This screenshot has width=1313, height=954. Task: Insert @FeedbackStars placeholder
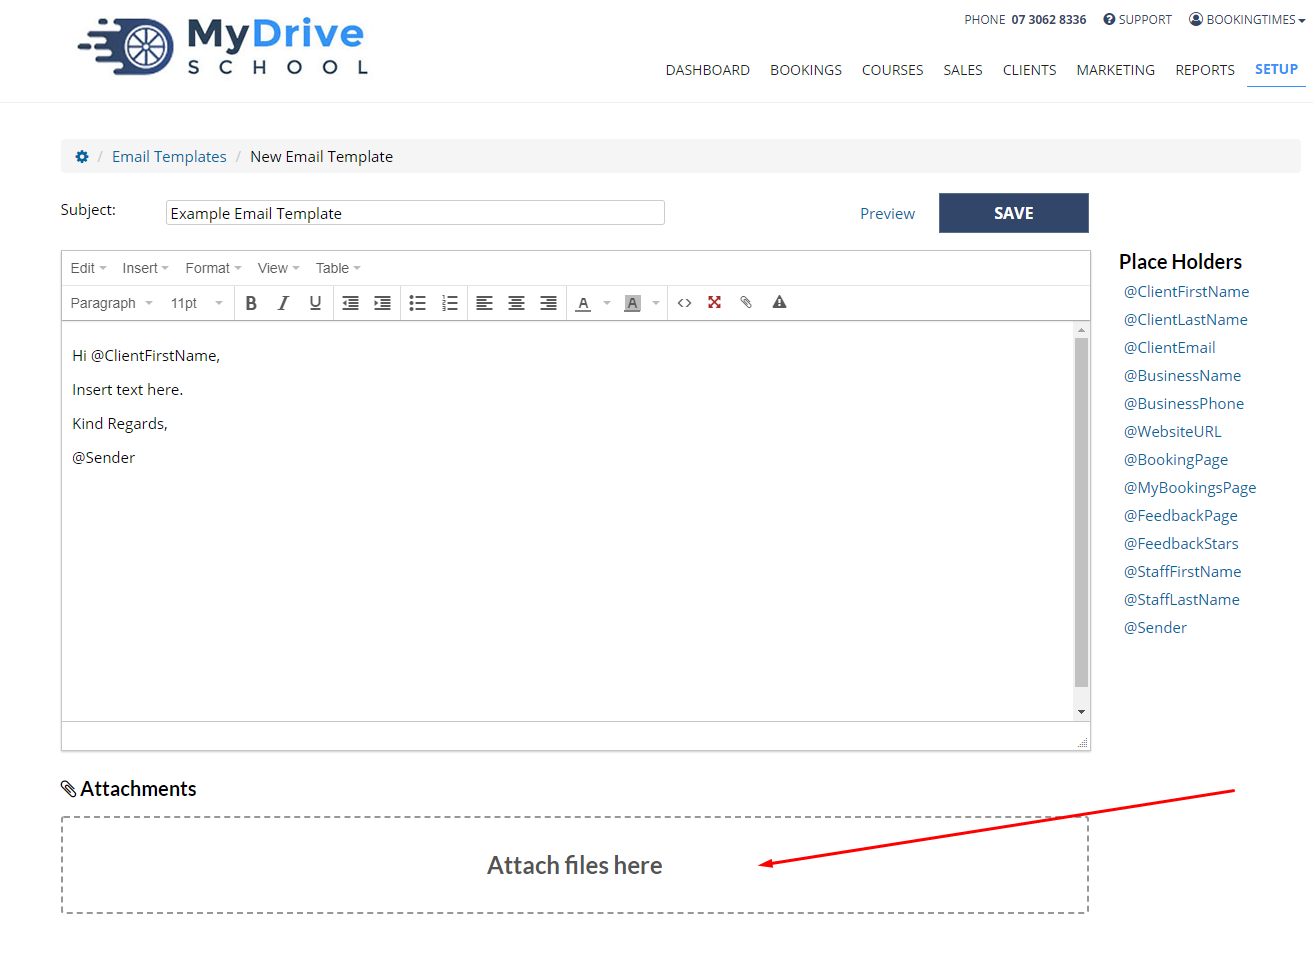(1181, 544)
